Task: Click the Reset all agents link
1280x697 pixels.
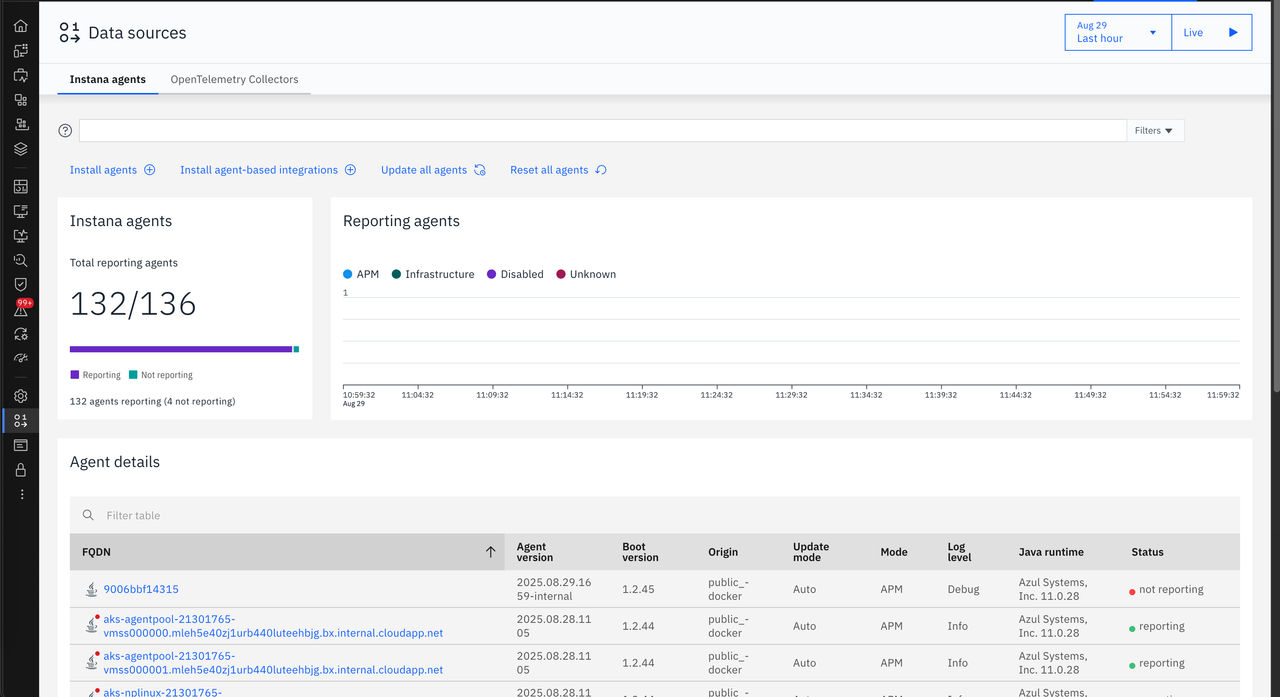Action: pyautogui.click(x=549, y=170)
